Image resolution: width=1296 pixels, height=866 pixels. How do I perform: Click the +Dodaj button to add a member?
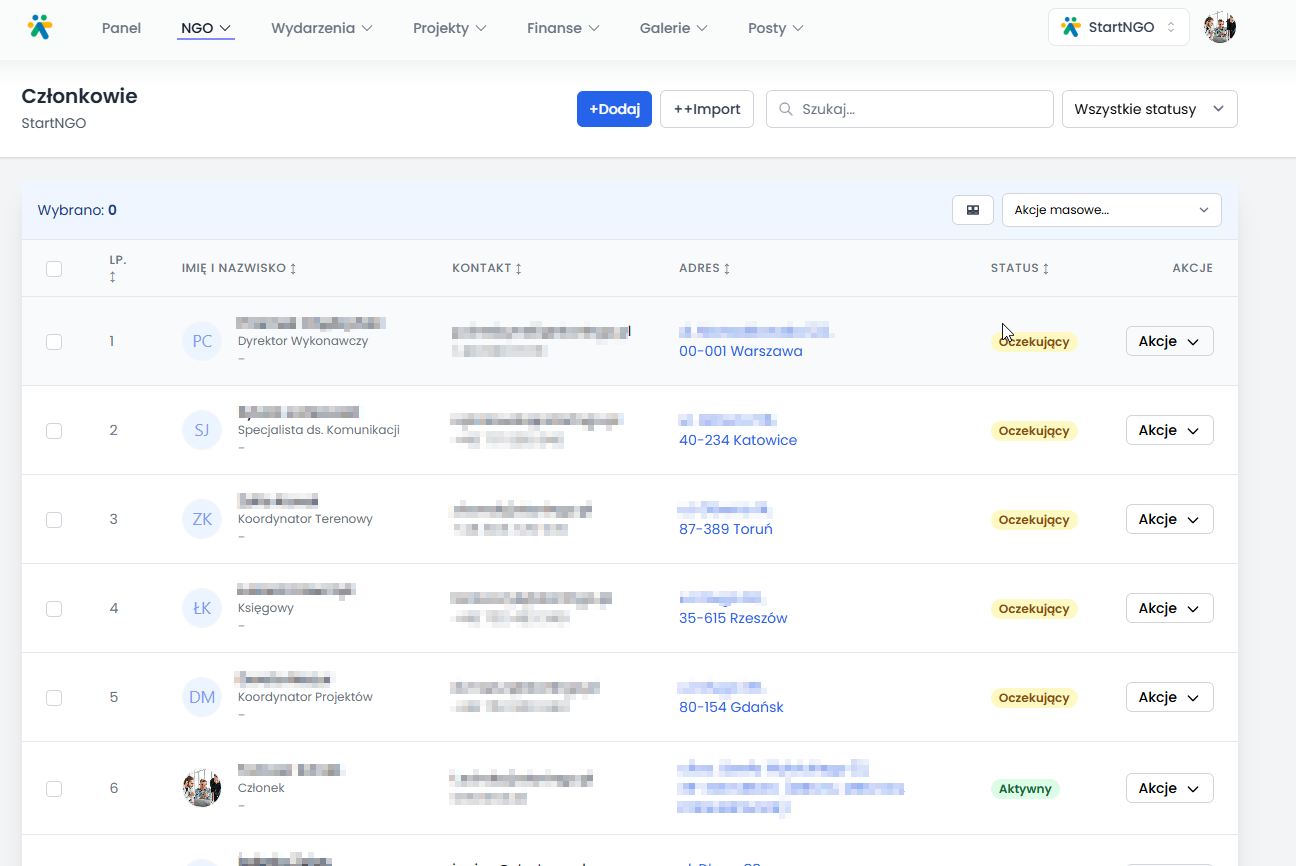pos(614,109)
